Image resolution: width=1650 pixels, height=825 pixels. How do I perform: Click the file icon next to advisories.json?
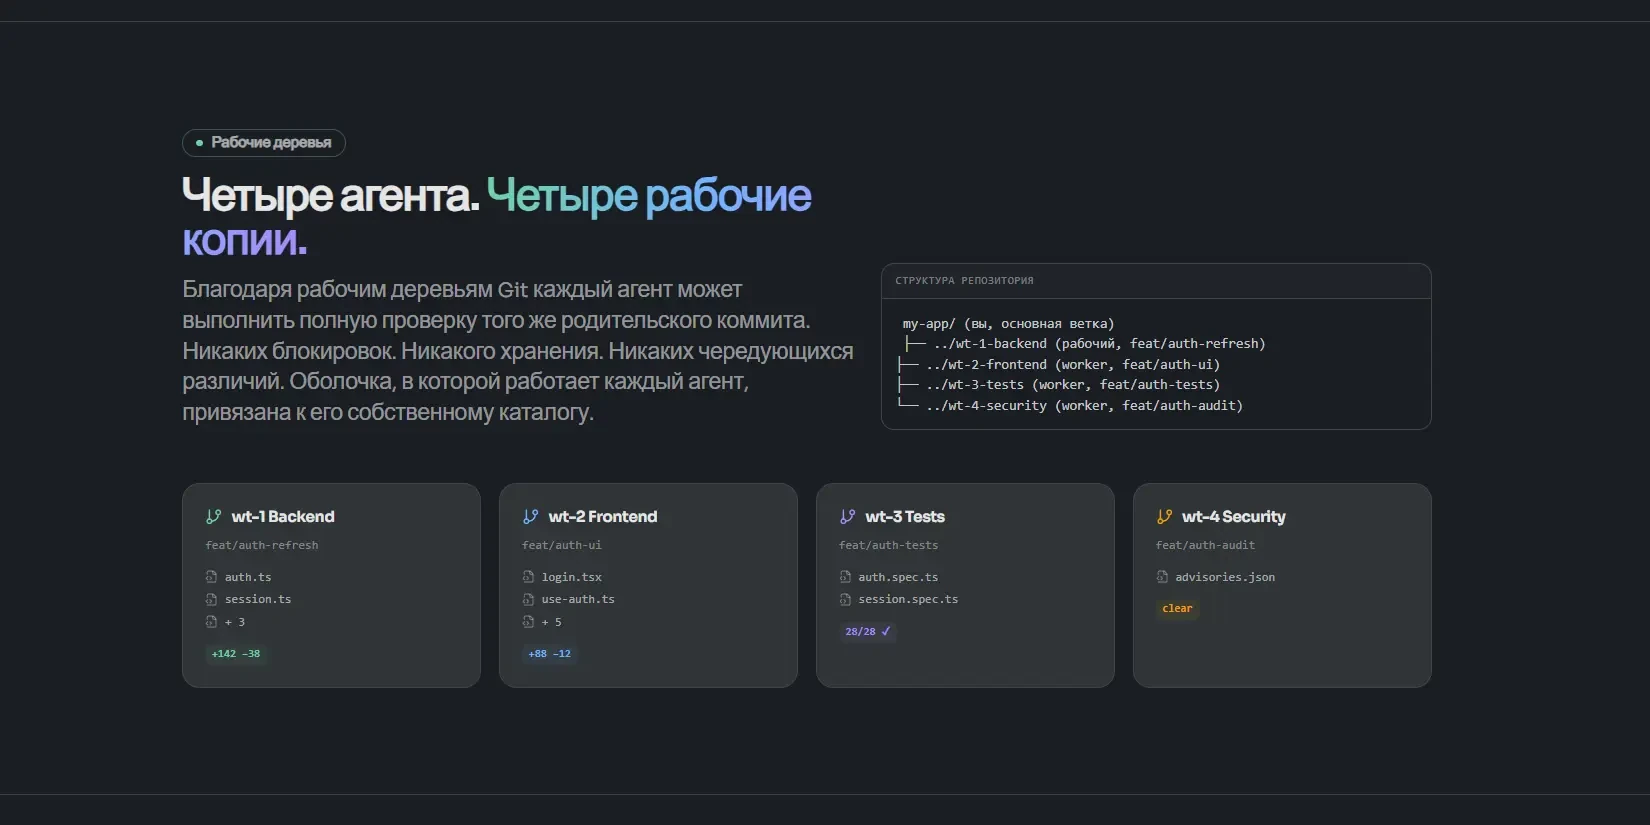coord(1162,577)
